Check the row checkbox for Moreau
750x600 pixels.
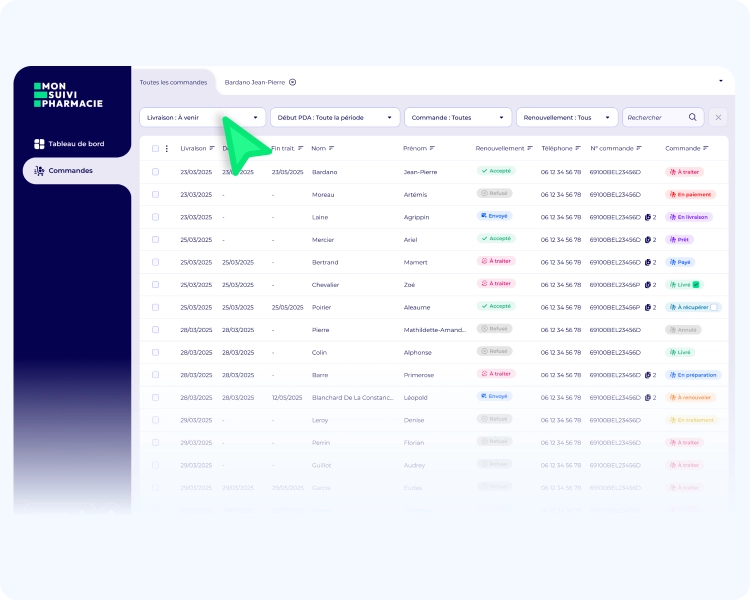coord(155,194)
